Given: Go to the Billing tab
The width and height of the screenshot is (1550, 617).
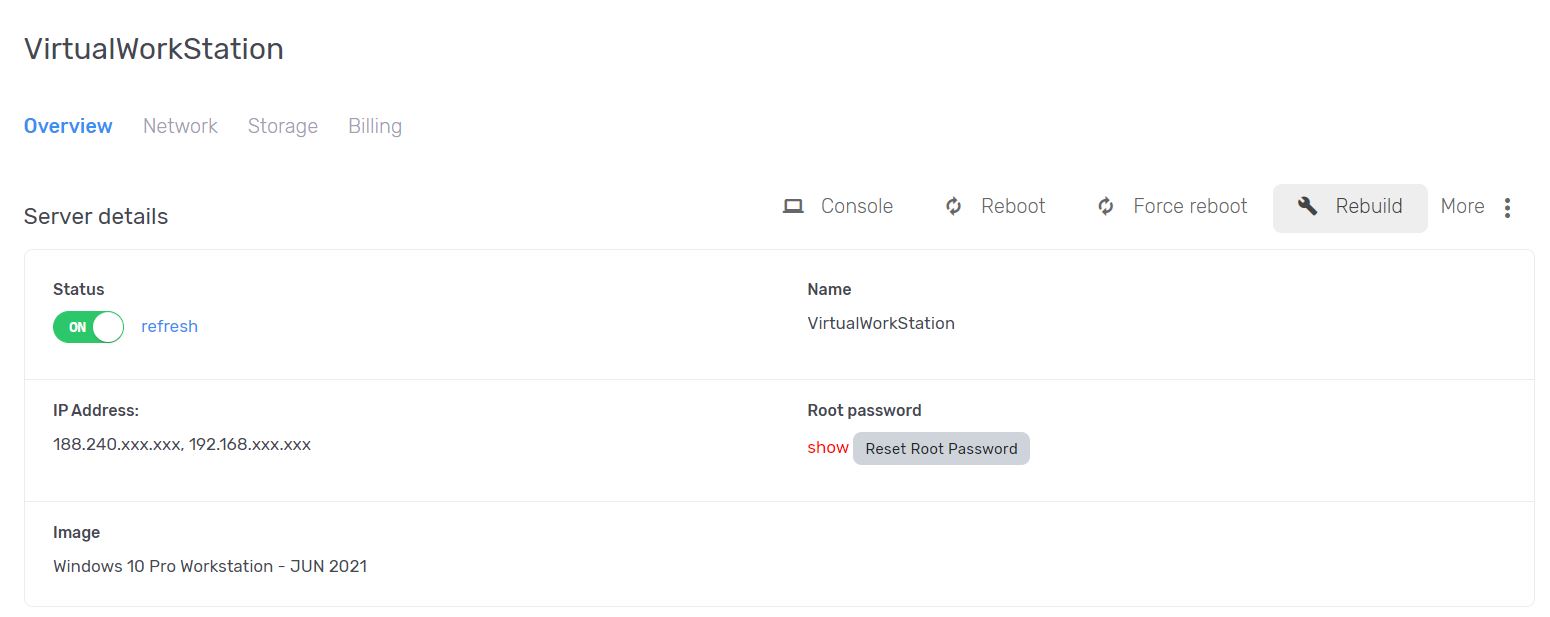Looking at the screenshot, I should 375,126.
